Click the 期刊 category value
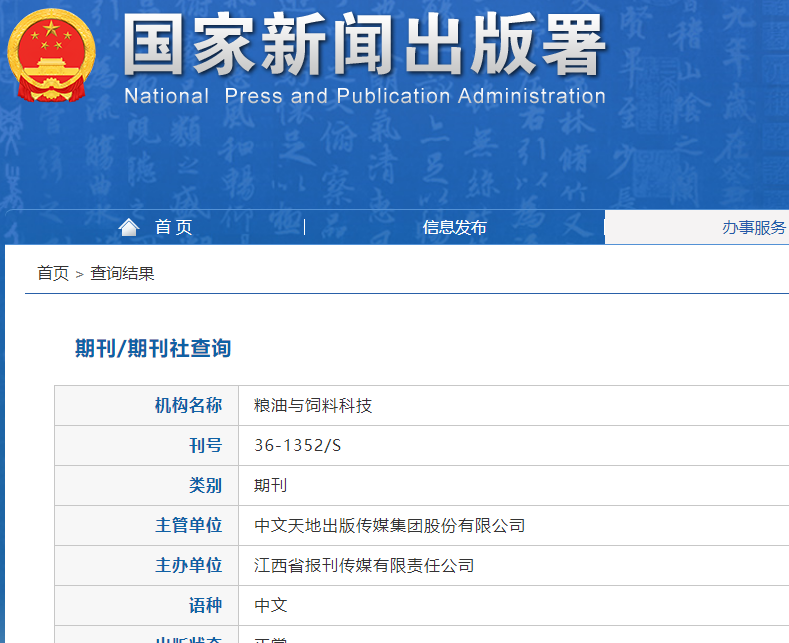The image size is (789, 643). (x=271, y=486)
